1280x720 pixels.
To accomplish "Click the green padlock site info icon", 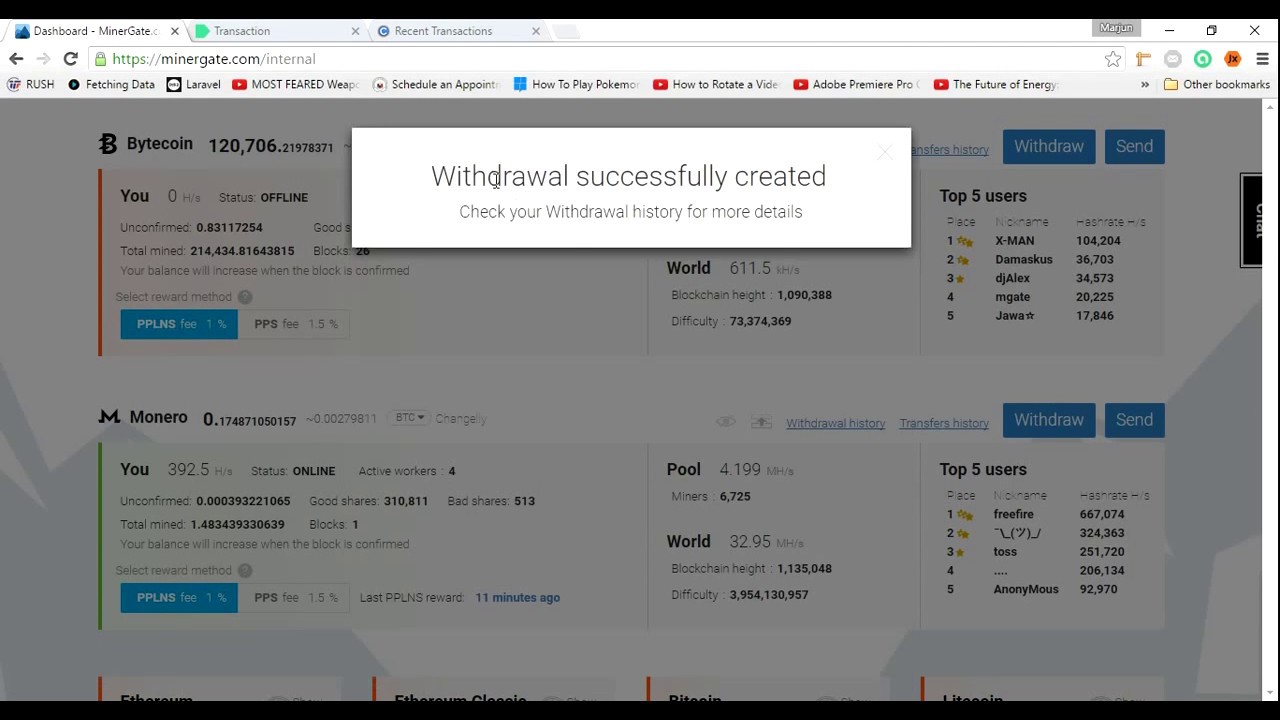I will click(x=99, y=59).
